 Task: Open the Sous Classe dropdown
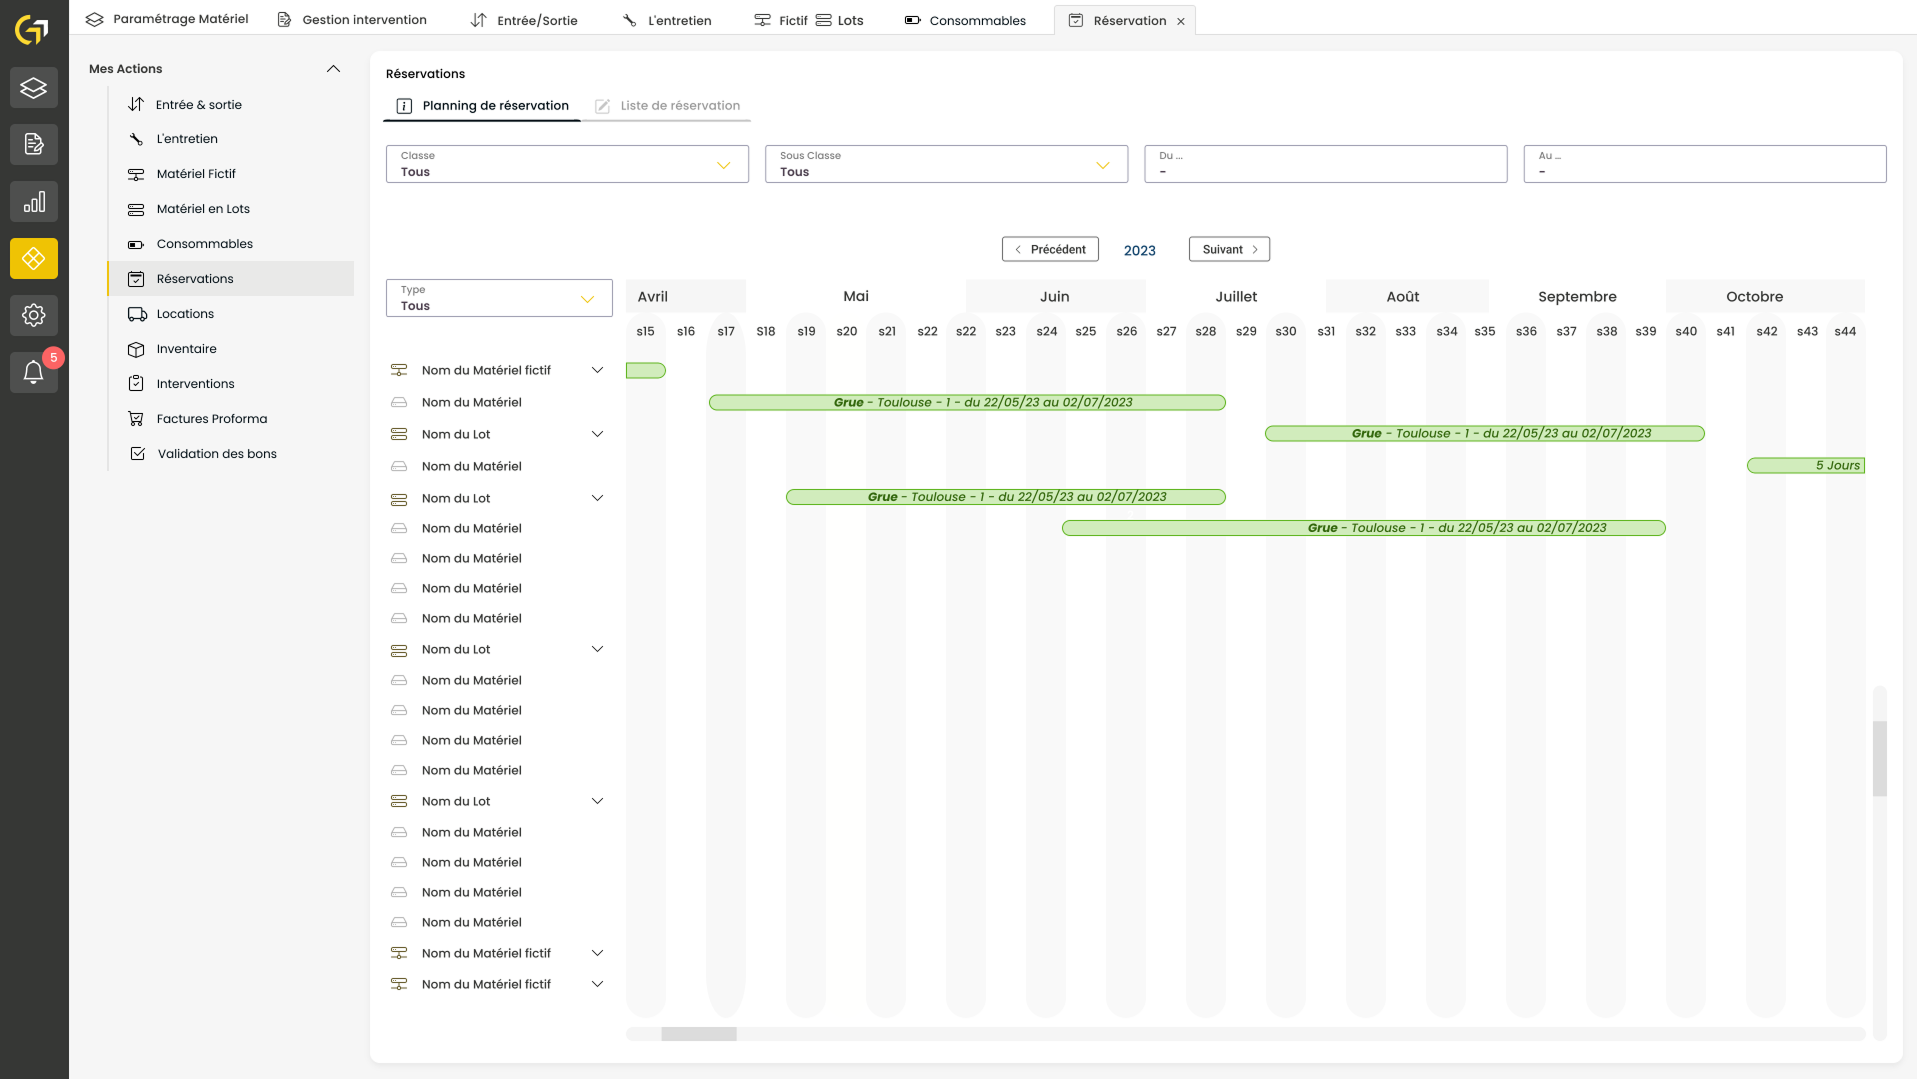pyautogui.click(x=946, y=164)
